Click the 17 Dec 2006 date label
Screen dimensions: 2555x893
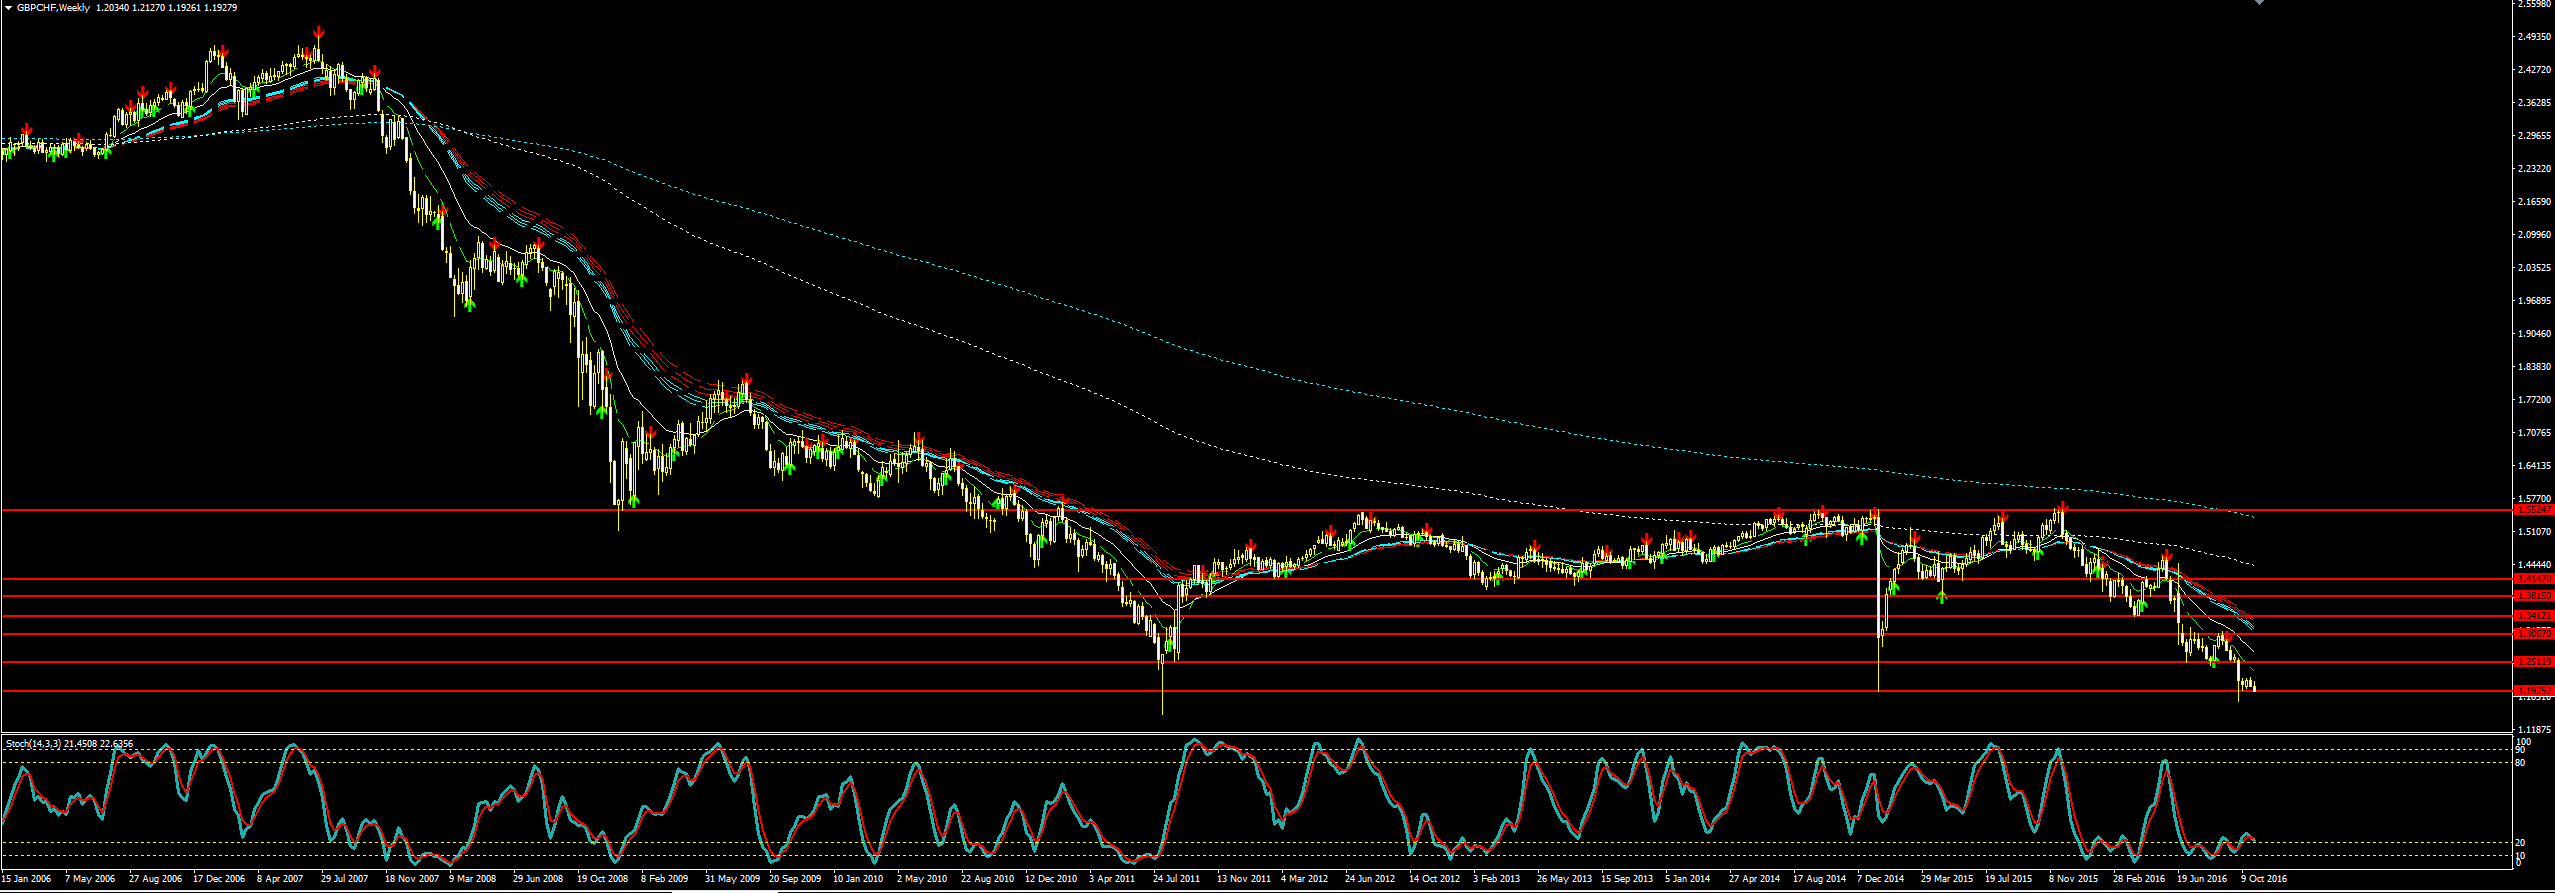(219, 879)
